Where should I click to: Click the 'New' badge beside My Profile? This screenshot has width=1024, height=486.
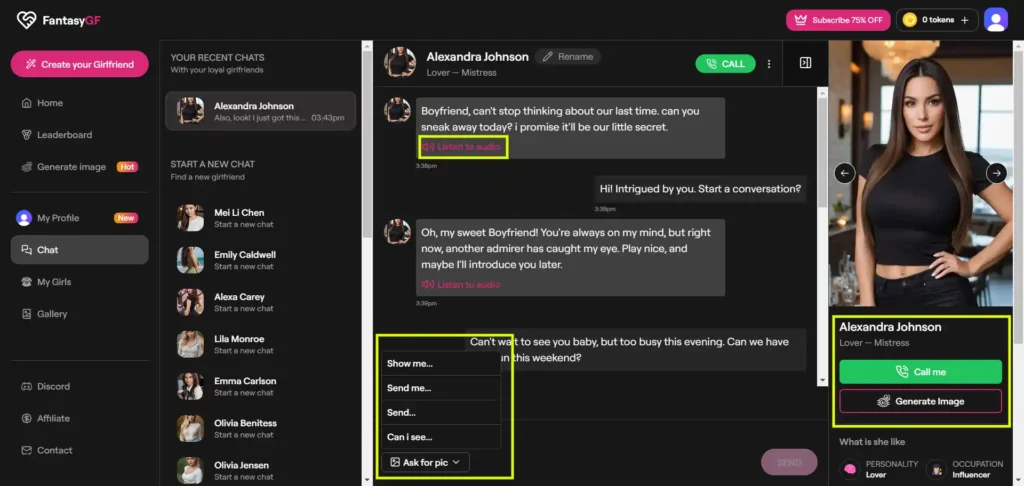click(x=125, y=218)
